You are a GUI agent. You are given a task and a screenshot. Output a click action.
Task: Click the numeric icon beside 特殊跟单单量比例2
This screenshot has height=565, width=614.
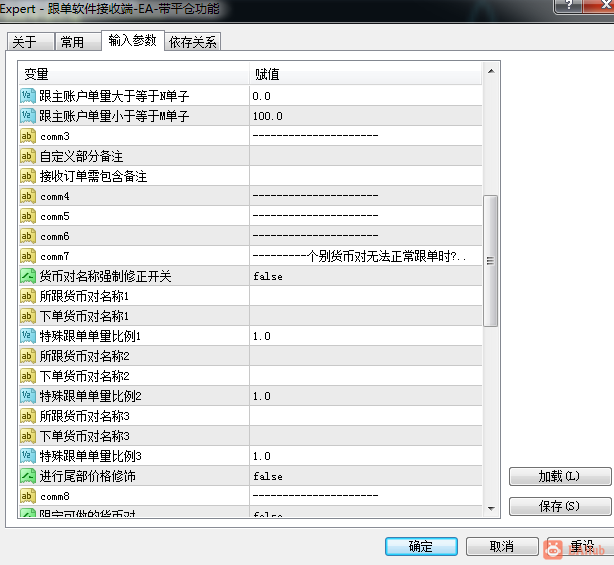(x=27, y=395)
